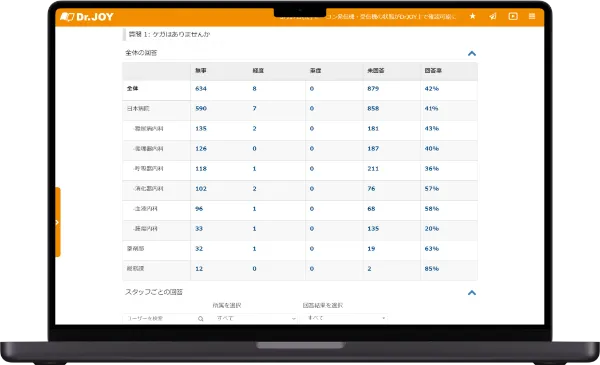Click the 76 unanswered cell
600x365 pixels.
[371, 189]
